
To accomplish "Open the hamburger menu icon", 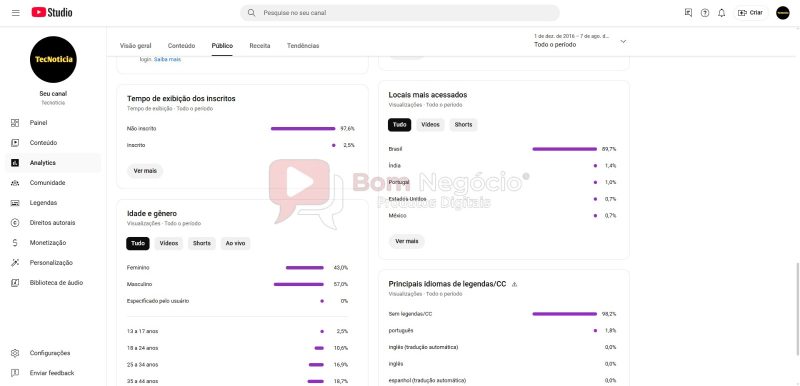I will click(x=15, y=13).
